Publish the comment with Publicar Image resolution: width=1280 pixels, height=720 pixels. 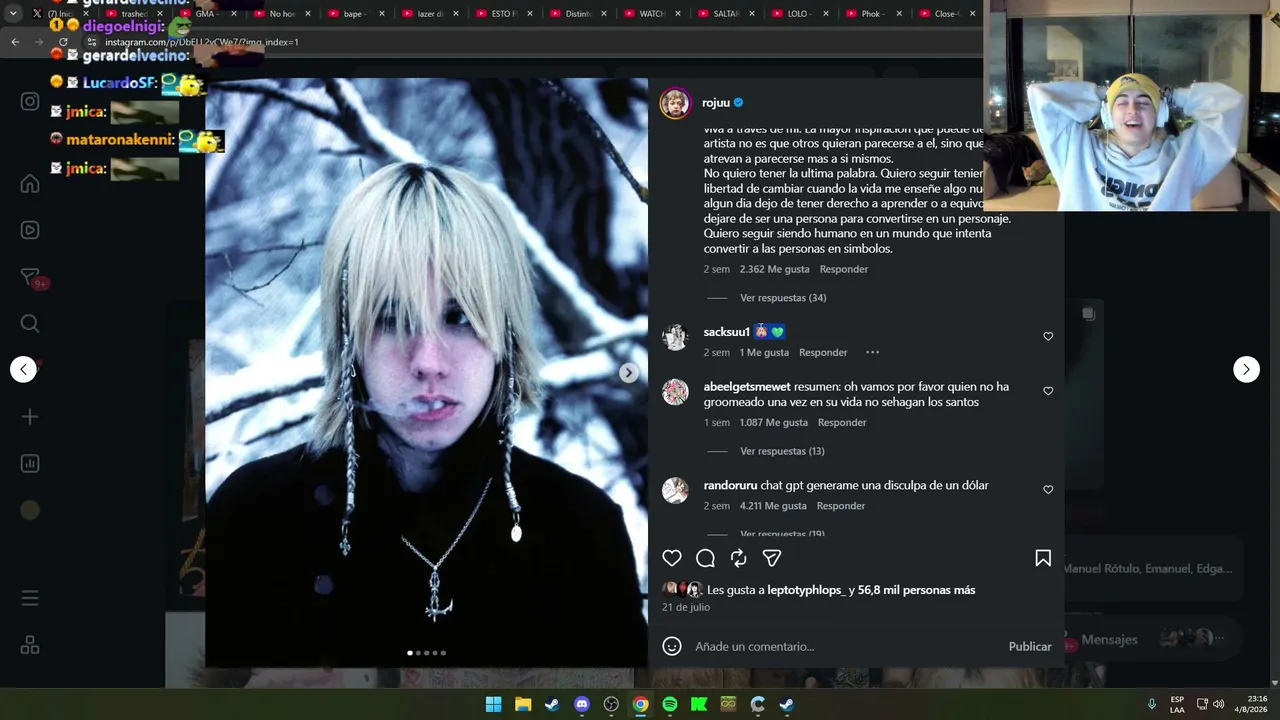(x=1030, y=647)
